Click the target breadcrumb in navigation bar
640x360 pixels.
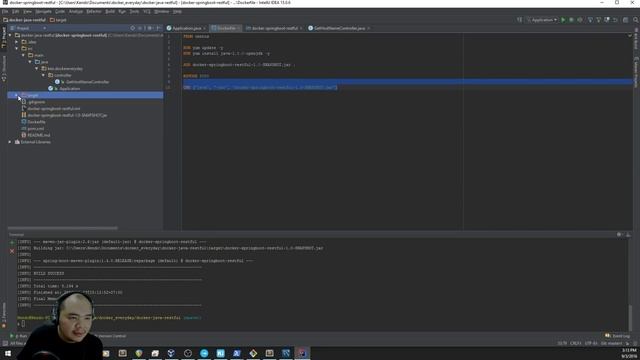[58, 20]
